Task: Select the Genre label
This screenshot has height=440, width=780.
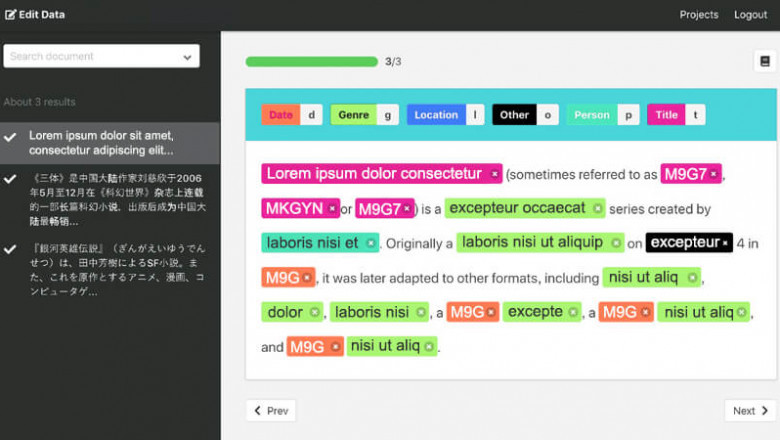Action: click(353, 115)
